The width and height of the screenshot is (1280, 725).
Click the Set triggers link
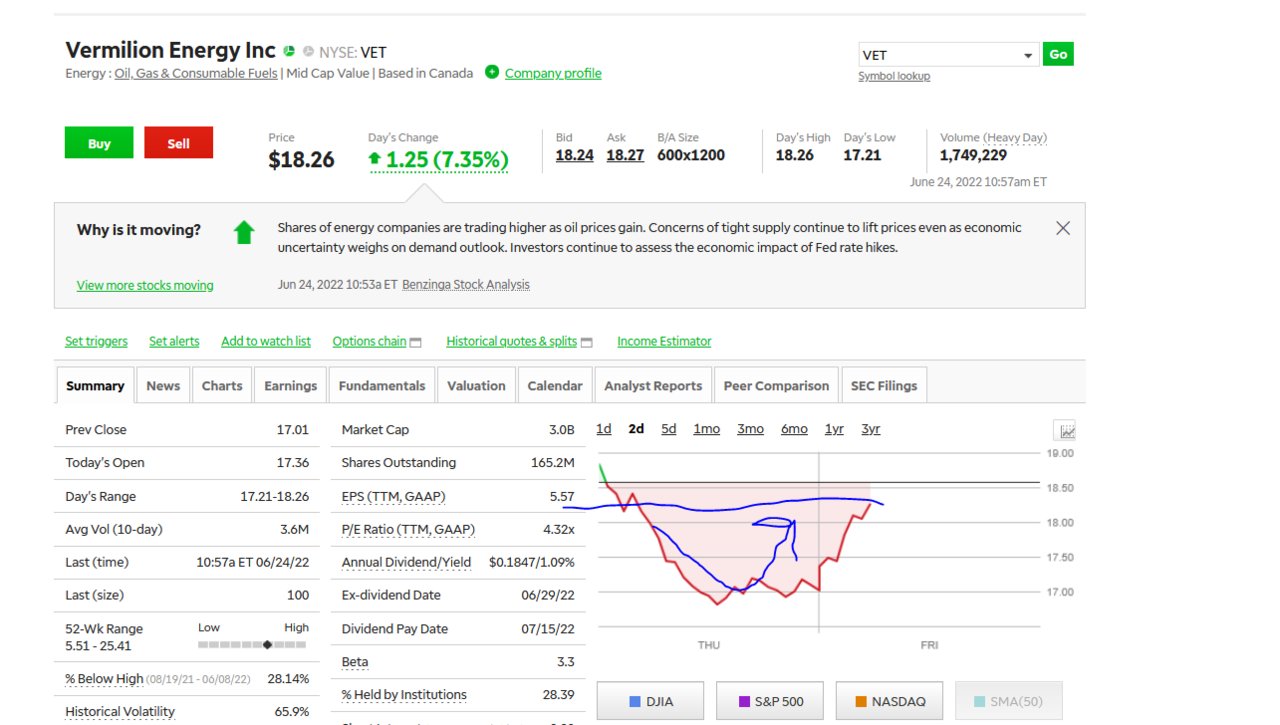[x=96, y=341]
